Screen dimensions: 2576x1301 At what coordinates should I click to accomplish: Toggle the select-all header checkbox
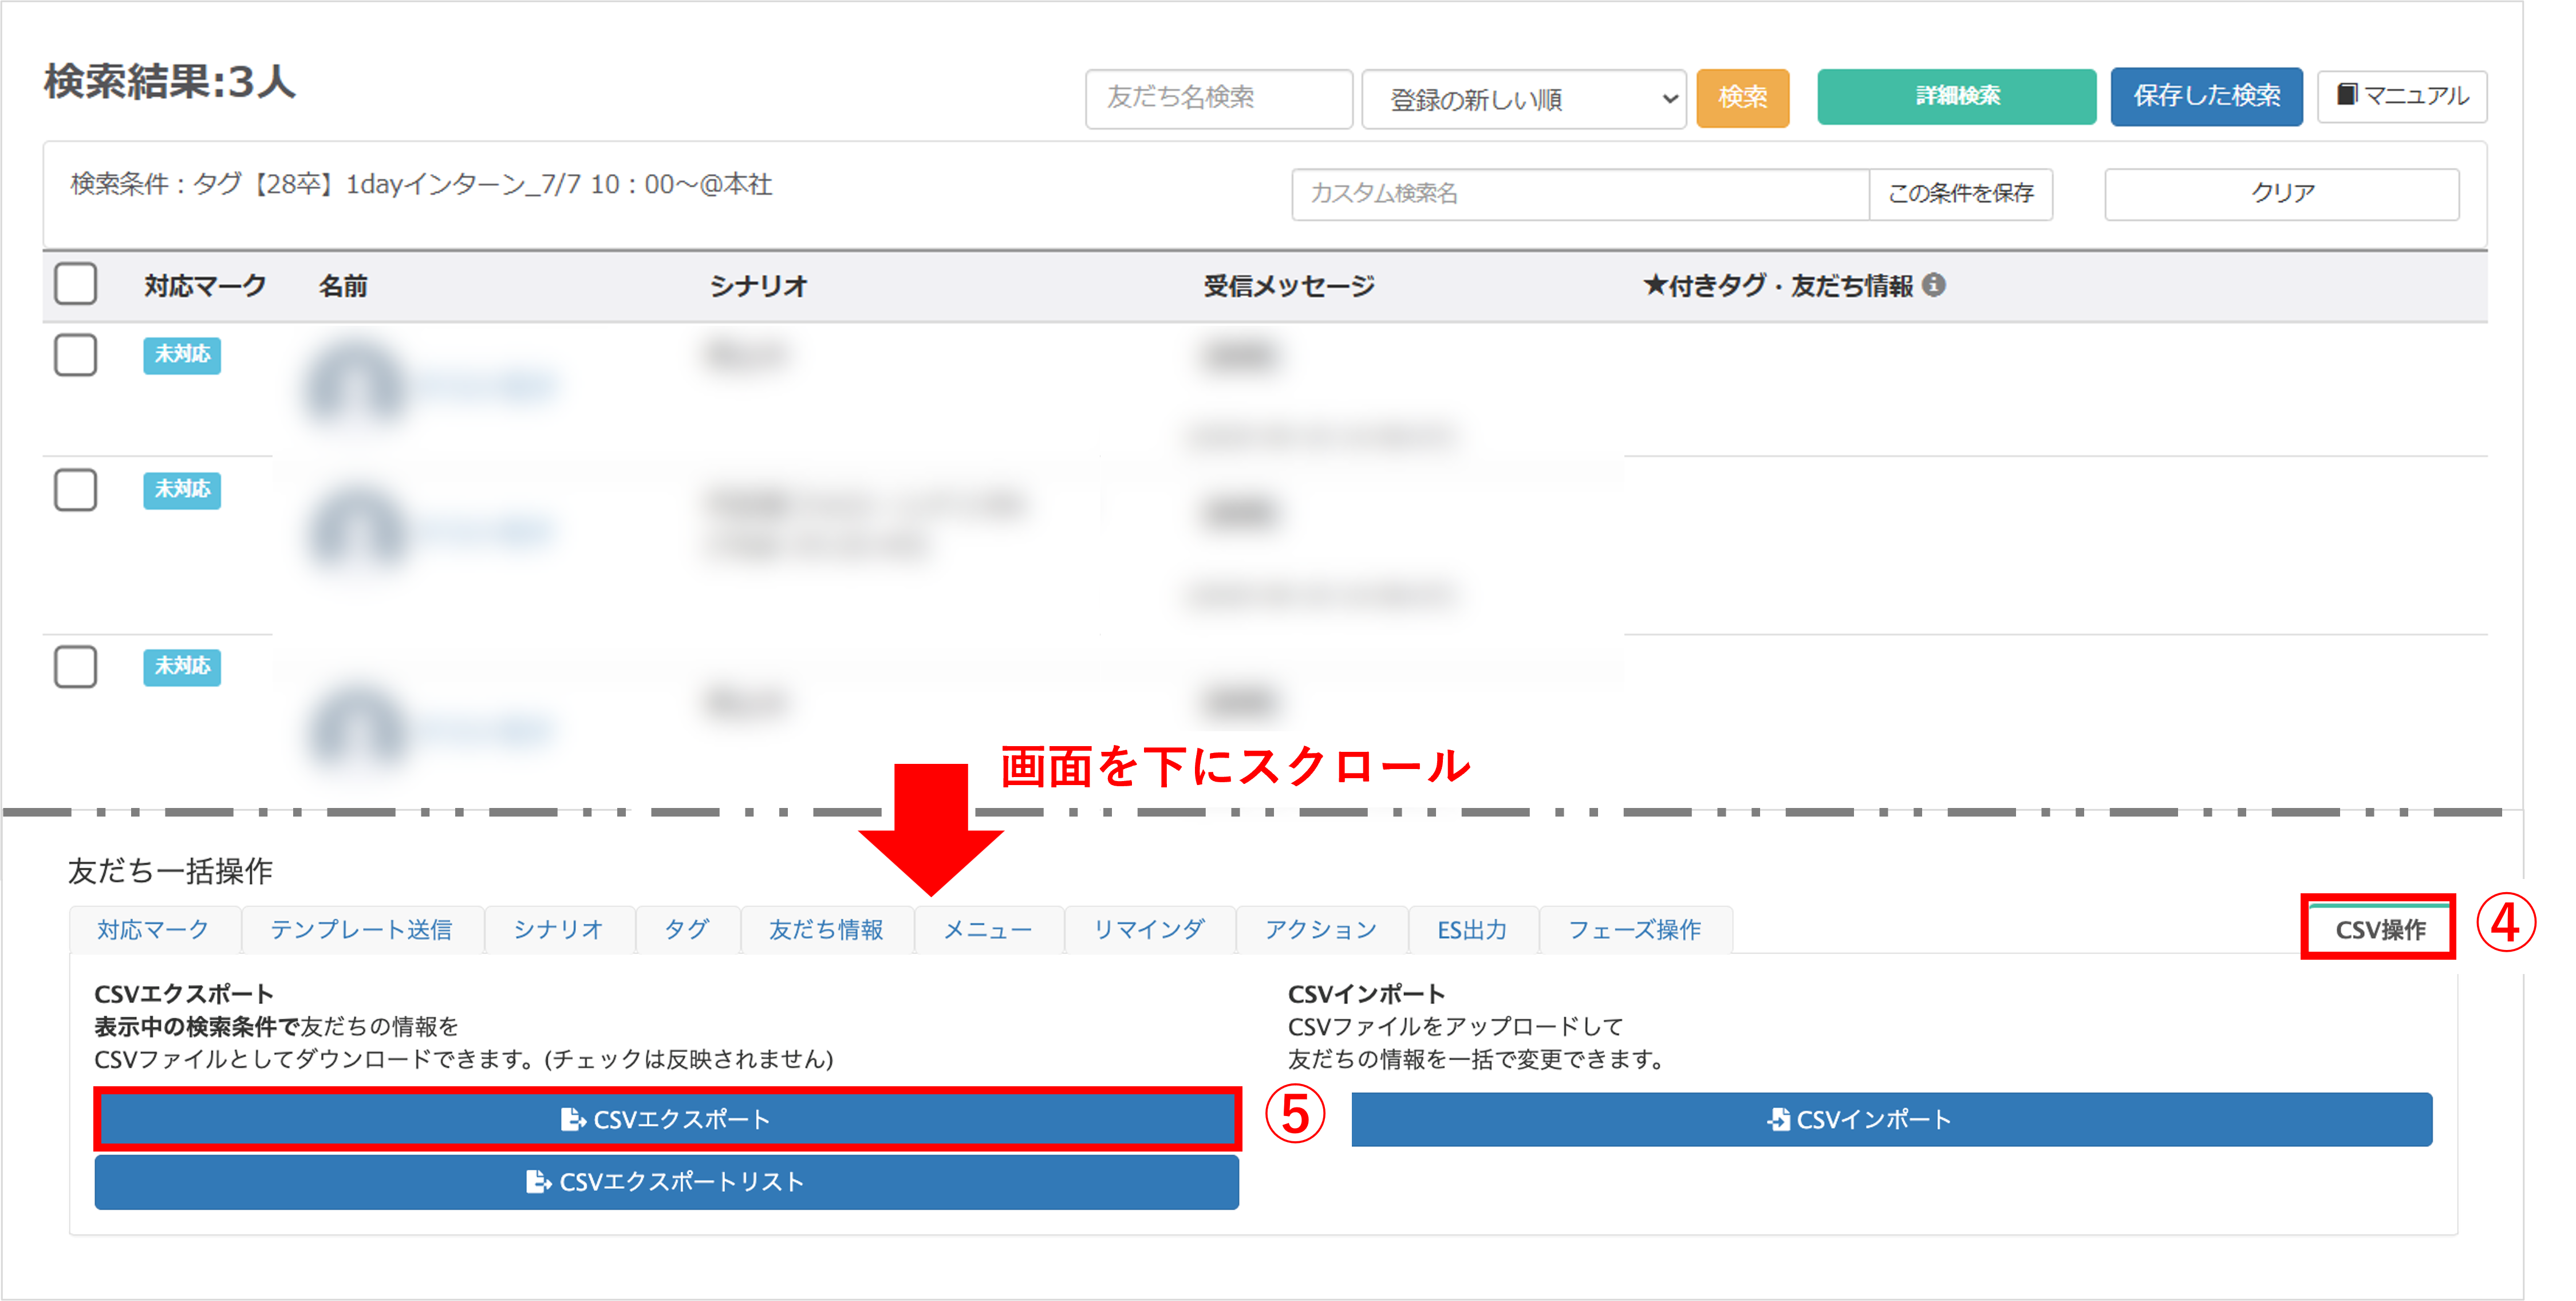tap(76, 284)
